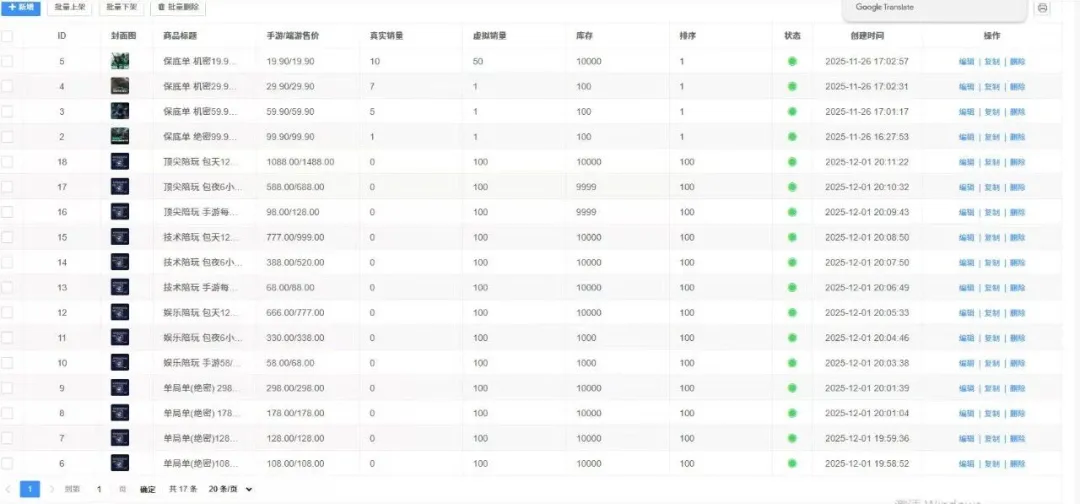
Task: Click the 批量删除 trash bulk delete button
Action: (x=178, y=8)
